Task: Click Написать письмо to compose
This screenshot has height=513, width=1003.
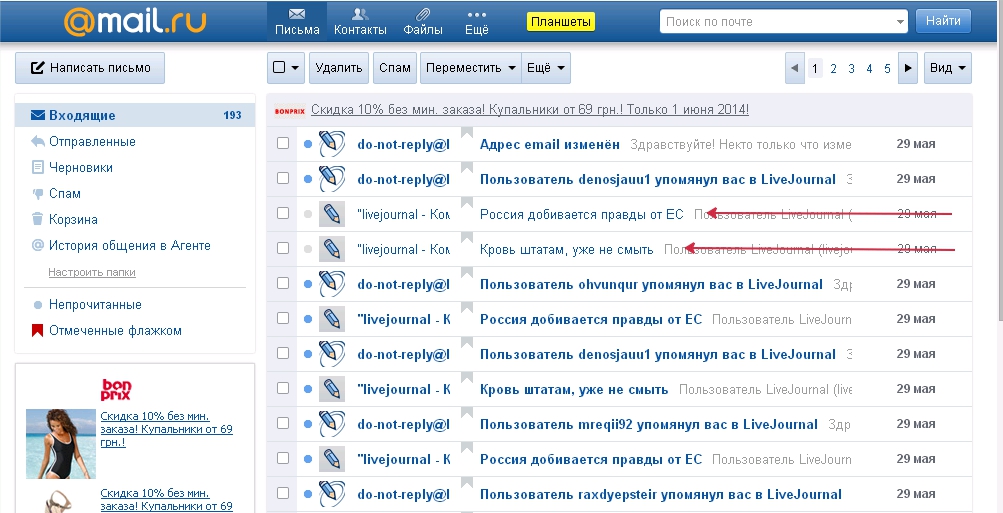Action: point(90,68)
